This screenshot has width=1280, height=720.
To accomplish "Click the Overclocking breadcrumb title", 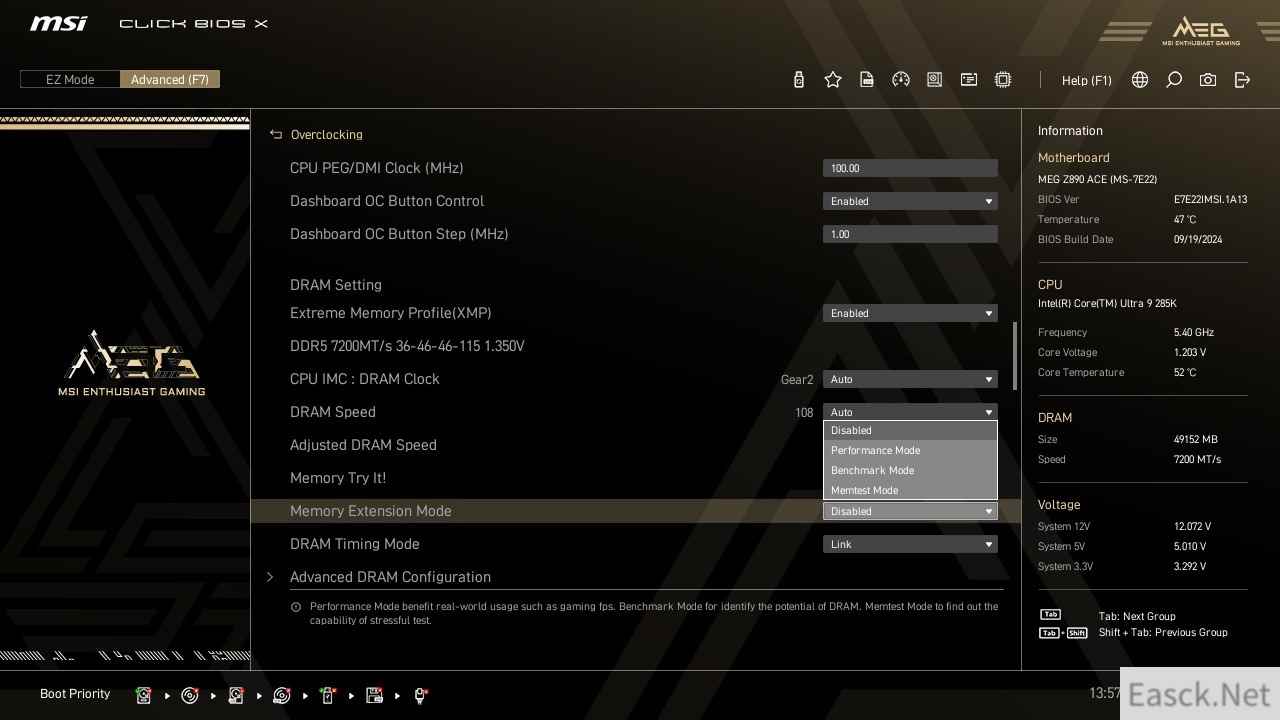I will (327, 135).
